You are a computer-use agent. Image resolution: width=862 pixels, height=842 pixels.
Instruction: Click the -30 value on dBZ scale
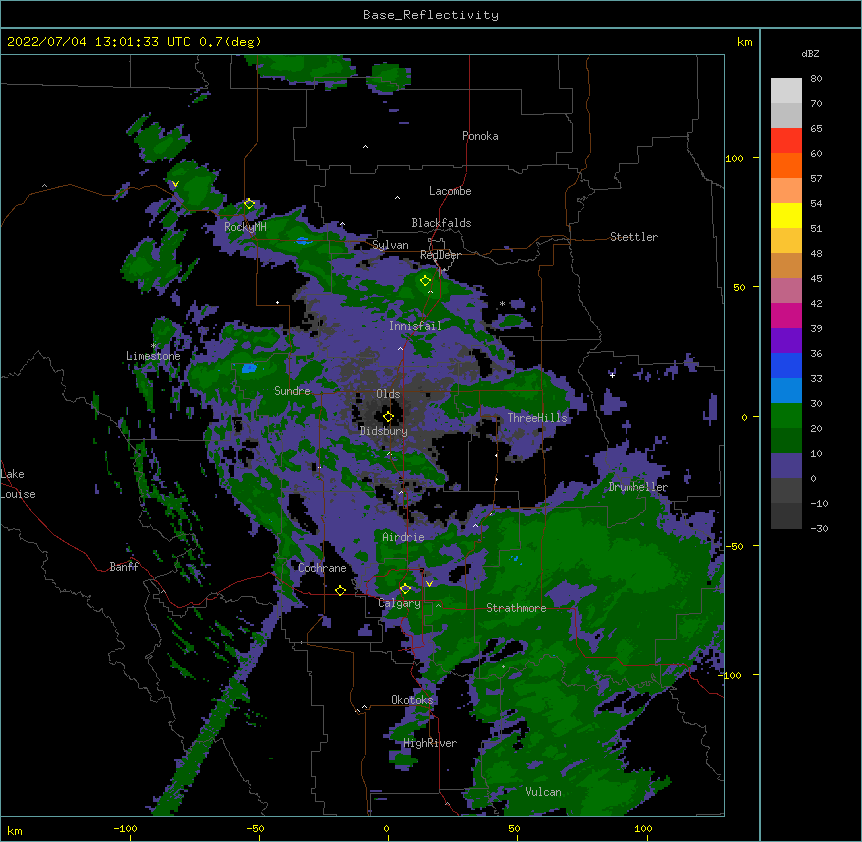coord(819,528)
